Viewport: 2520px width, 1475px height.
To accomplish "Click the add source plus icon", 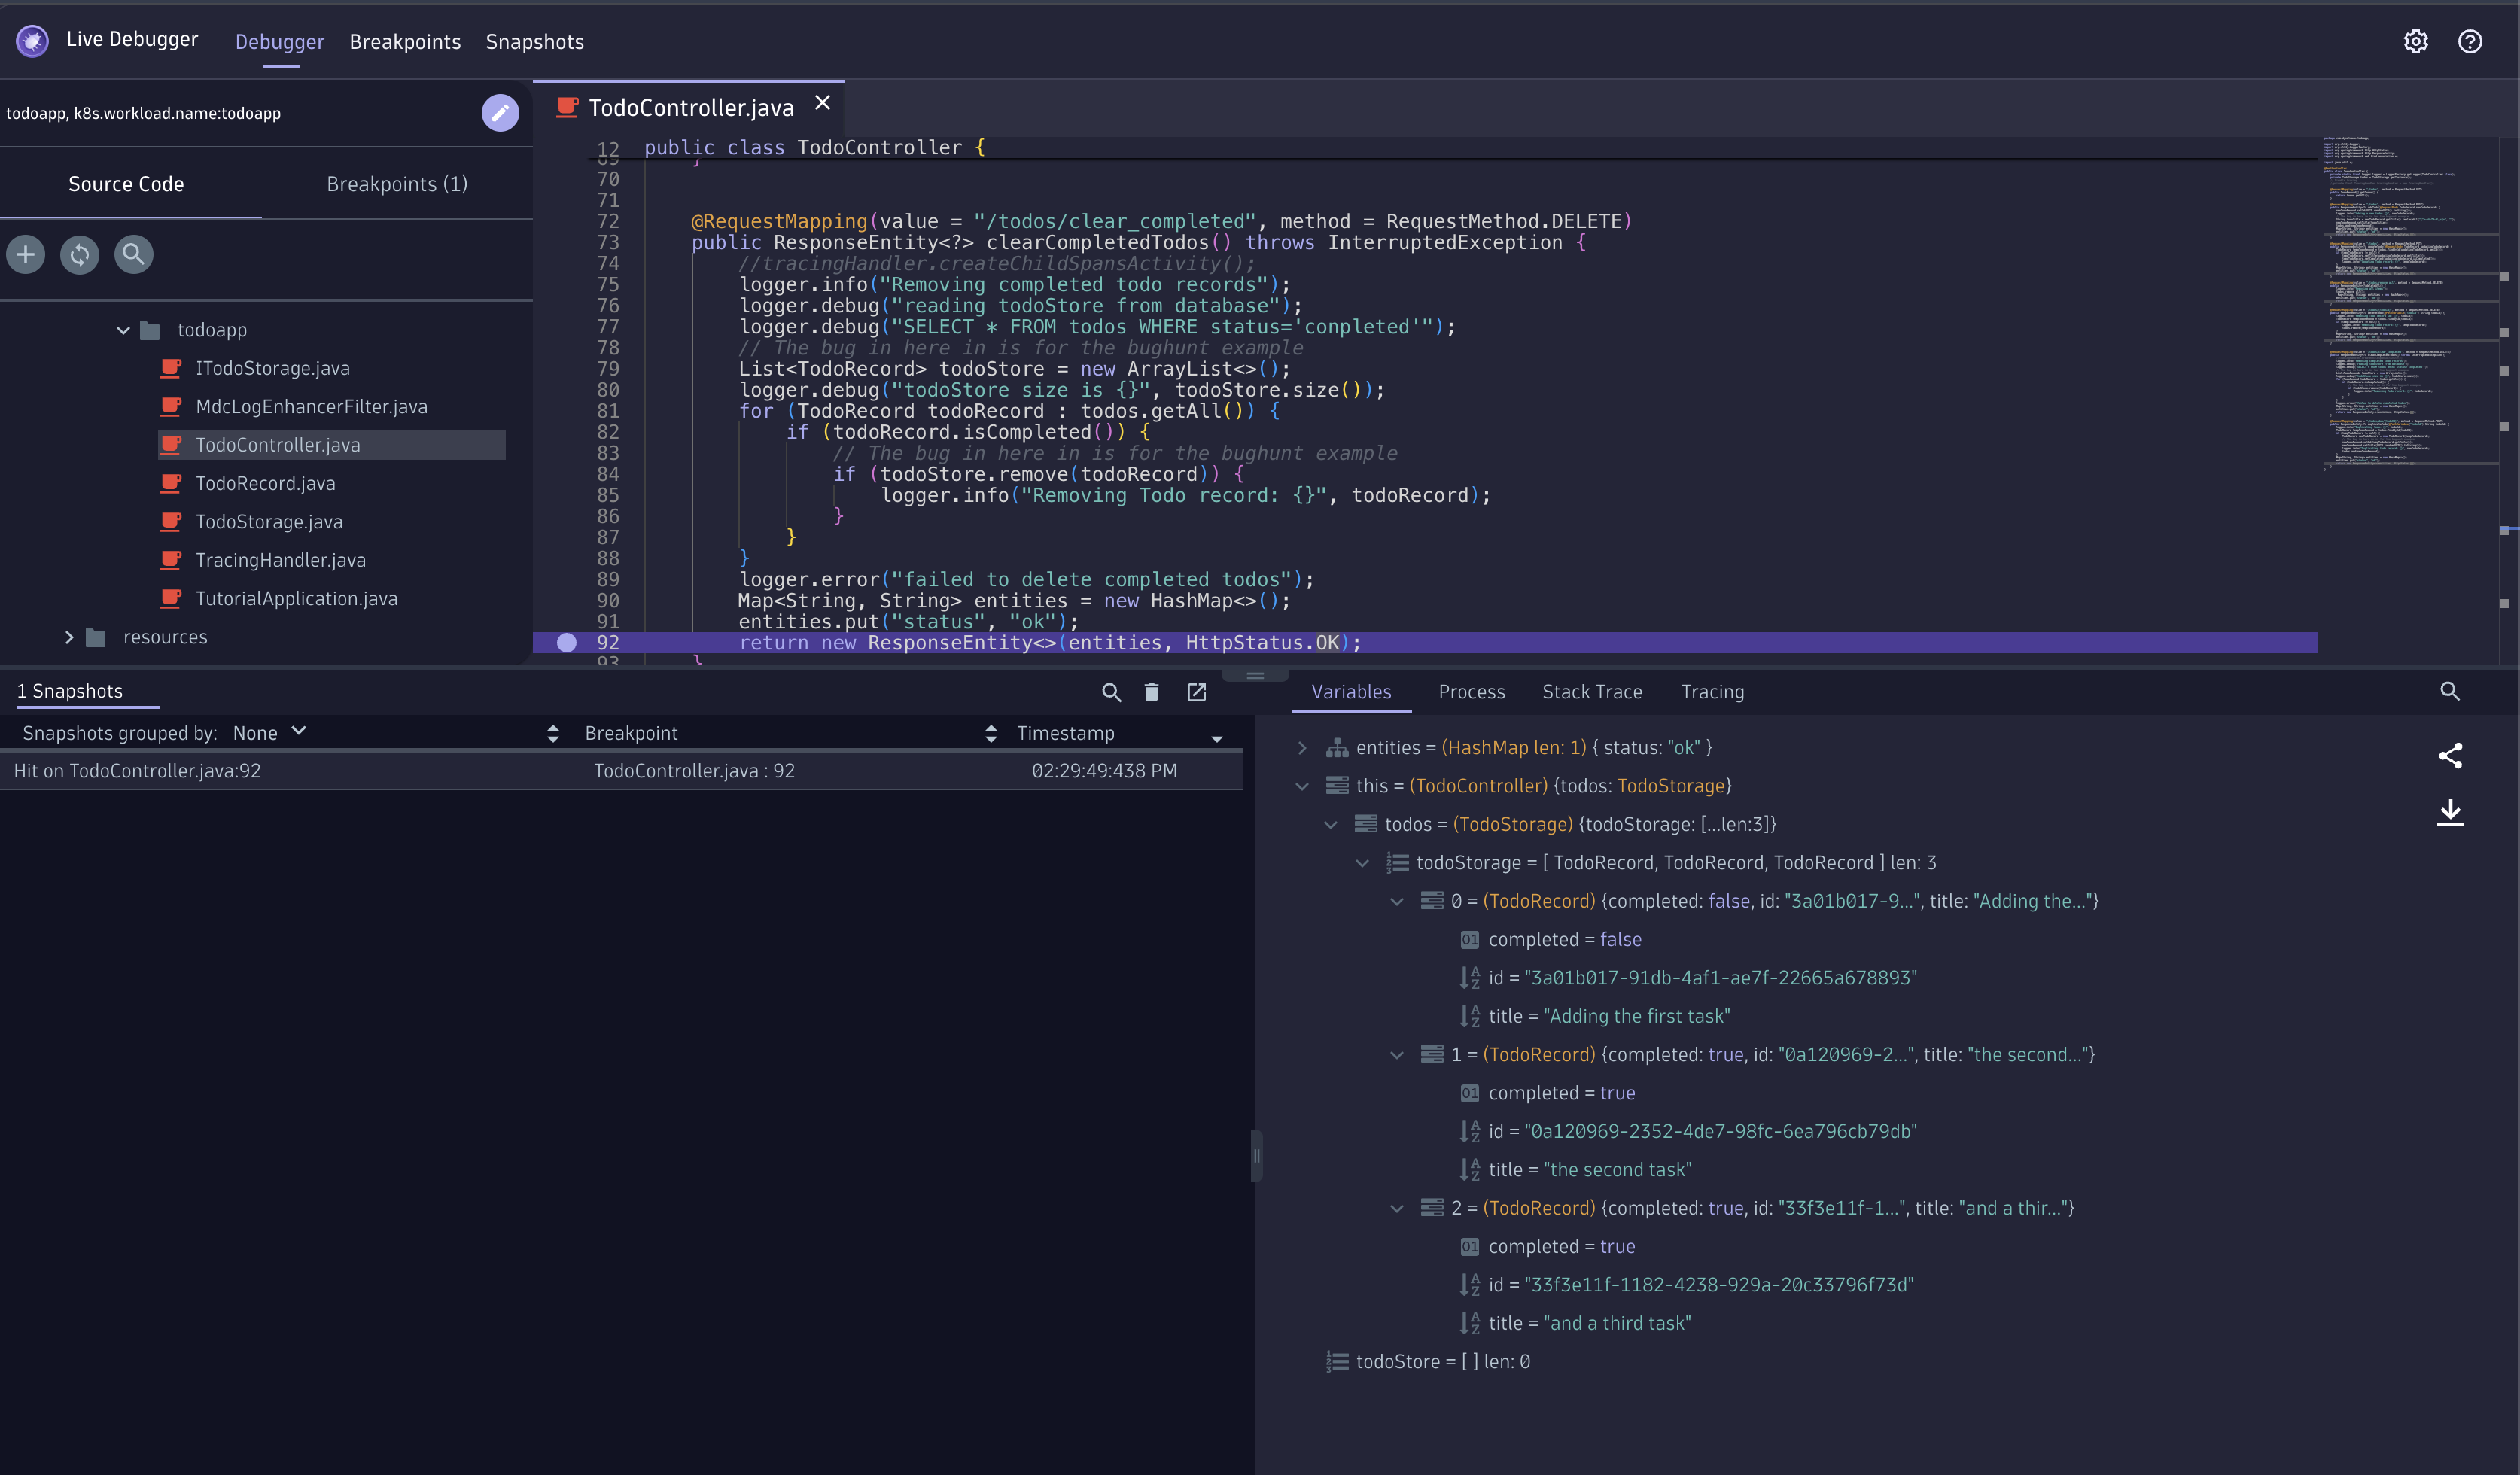I will (x=26, y=254).
